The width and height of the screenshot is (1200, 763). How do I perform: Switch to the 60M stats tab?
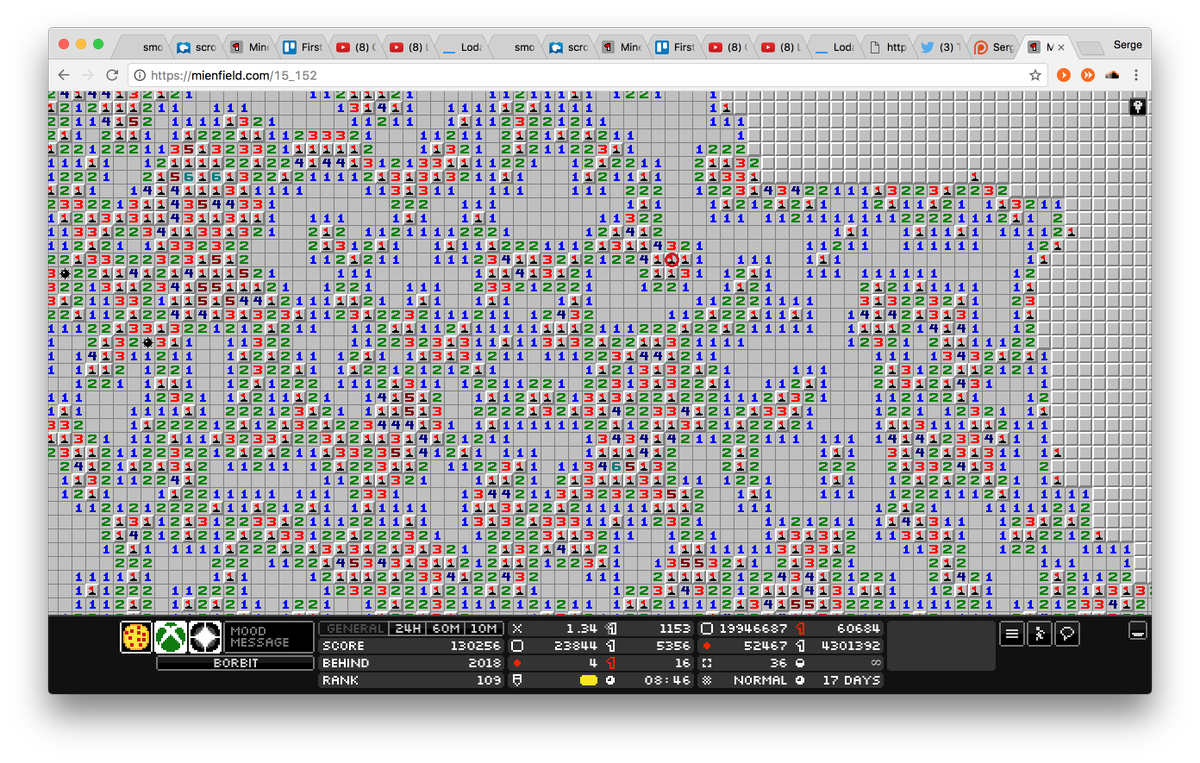point(446,629)
